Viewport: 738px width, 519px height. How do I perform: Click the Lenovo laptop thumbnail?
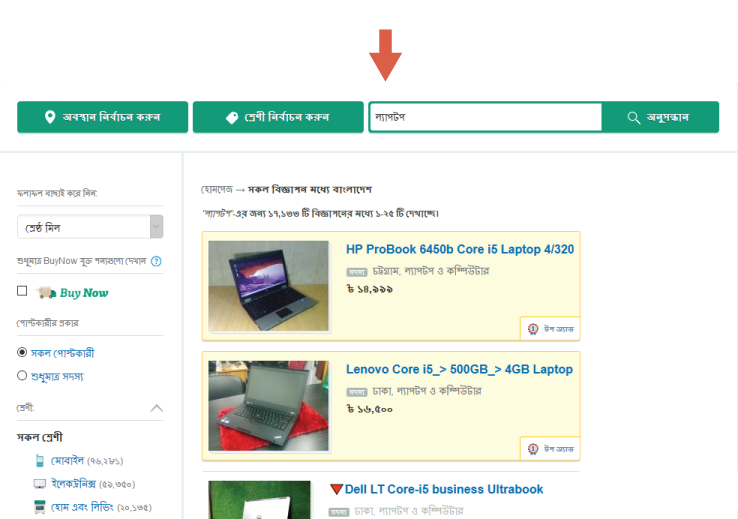click(268, 406)
